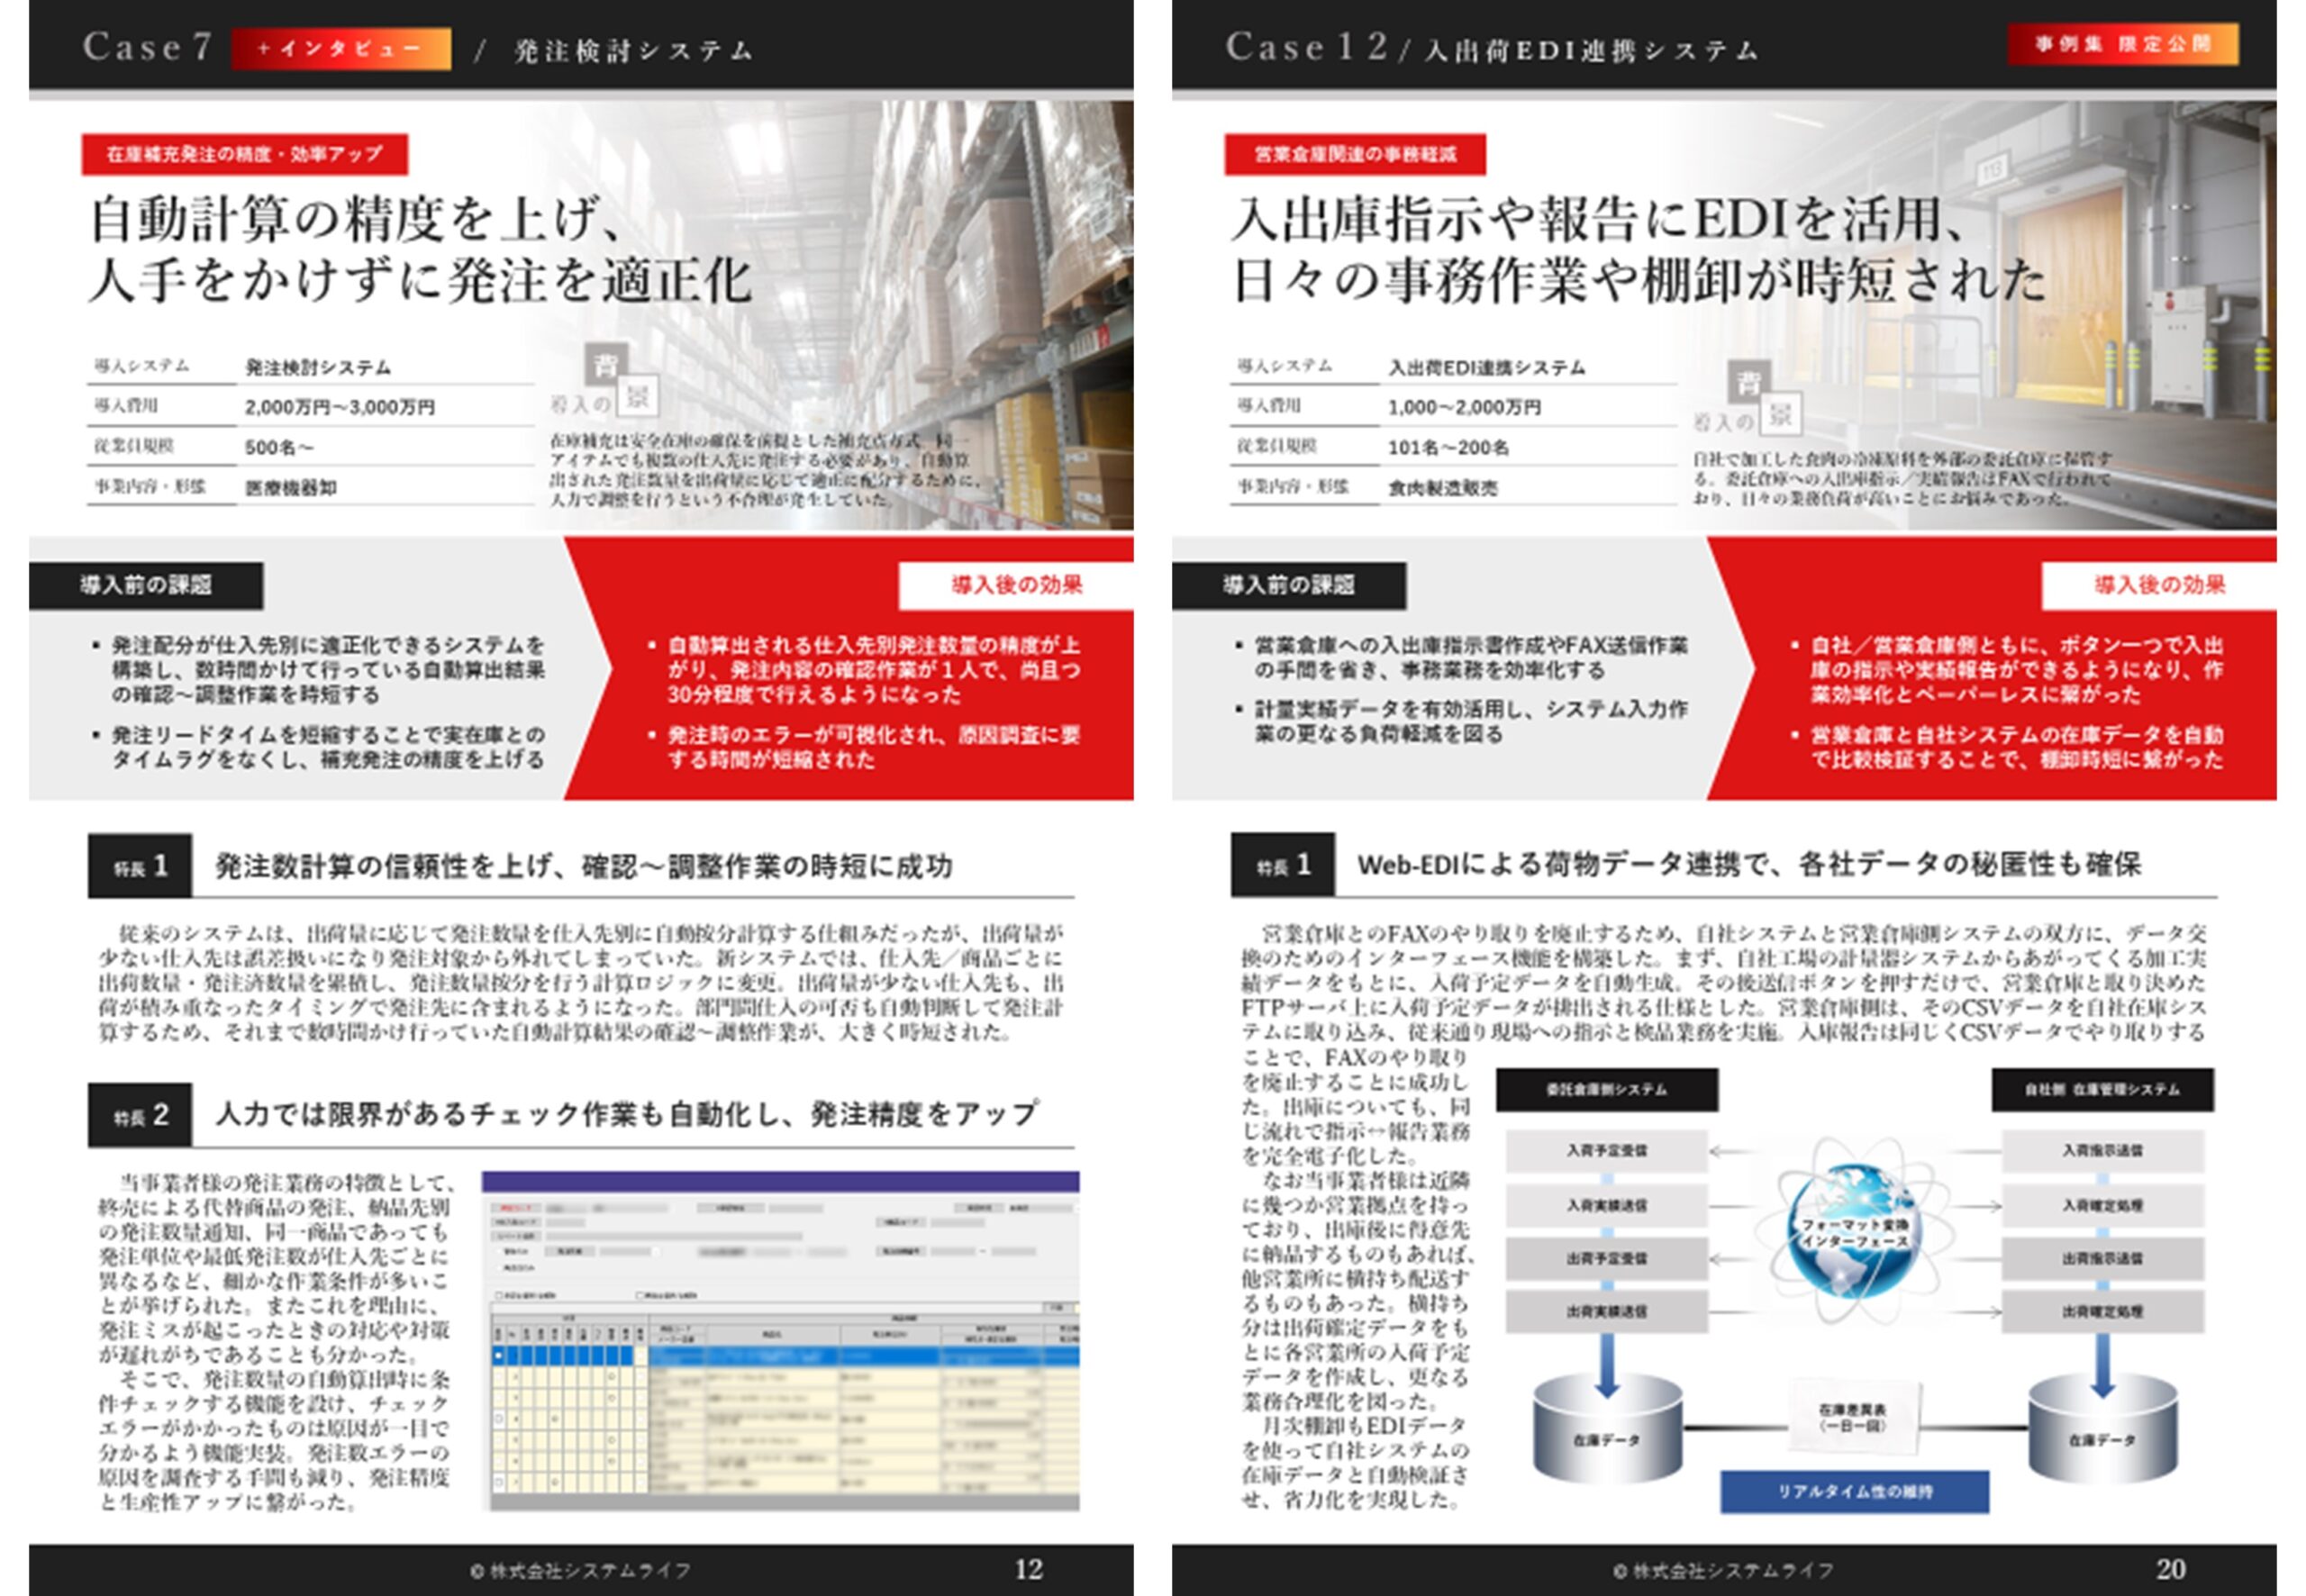
Task: Click the 入出荷EDI連携システム title in the header
Action: click(x=1590, y=51)
